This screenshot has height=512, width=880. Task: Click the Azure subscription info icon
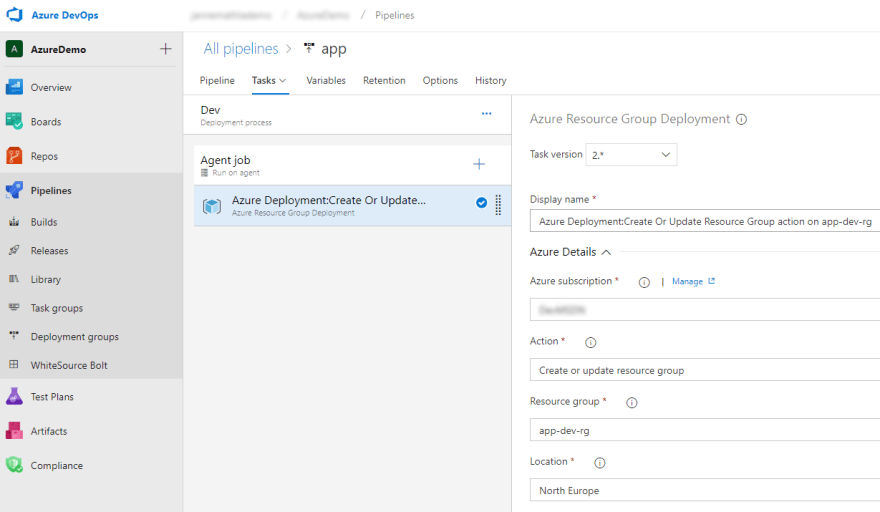click(644, 282)
